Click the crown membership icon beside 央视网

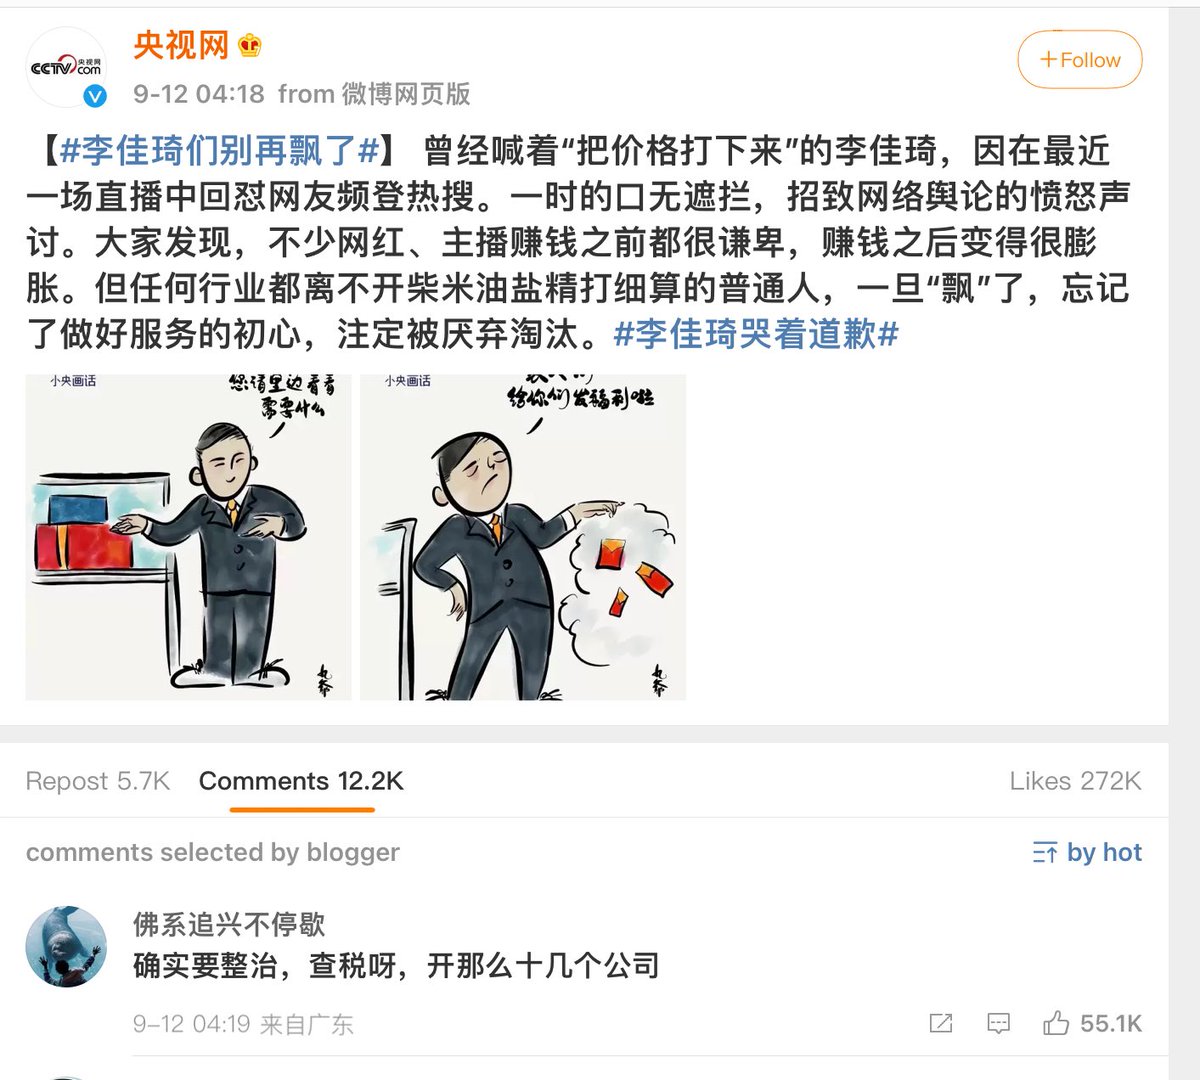coord(250,45)
